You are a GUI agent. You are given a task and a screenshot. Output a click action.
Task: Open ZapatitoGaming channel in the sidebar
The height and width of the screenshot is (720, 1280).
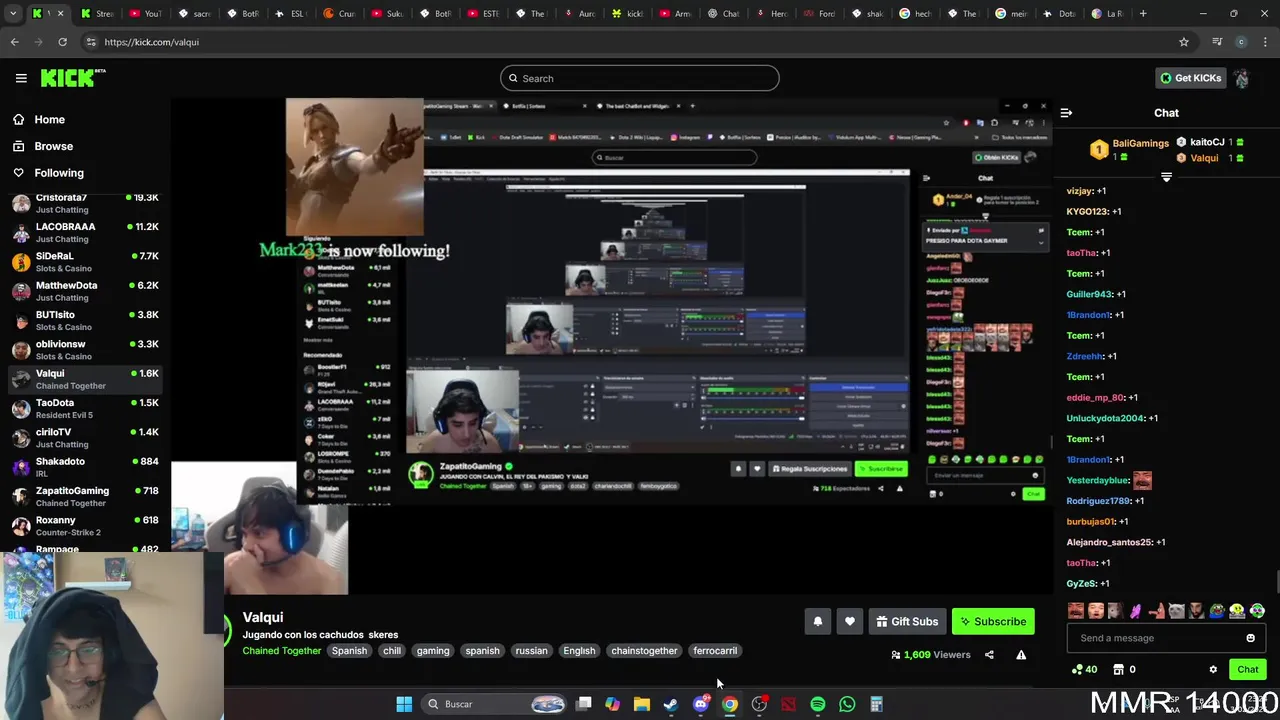click(x=85, y=496)
